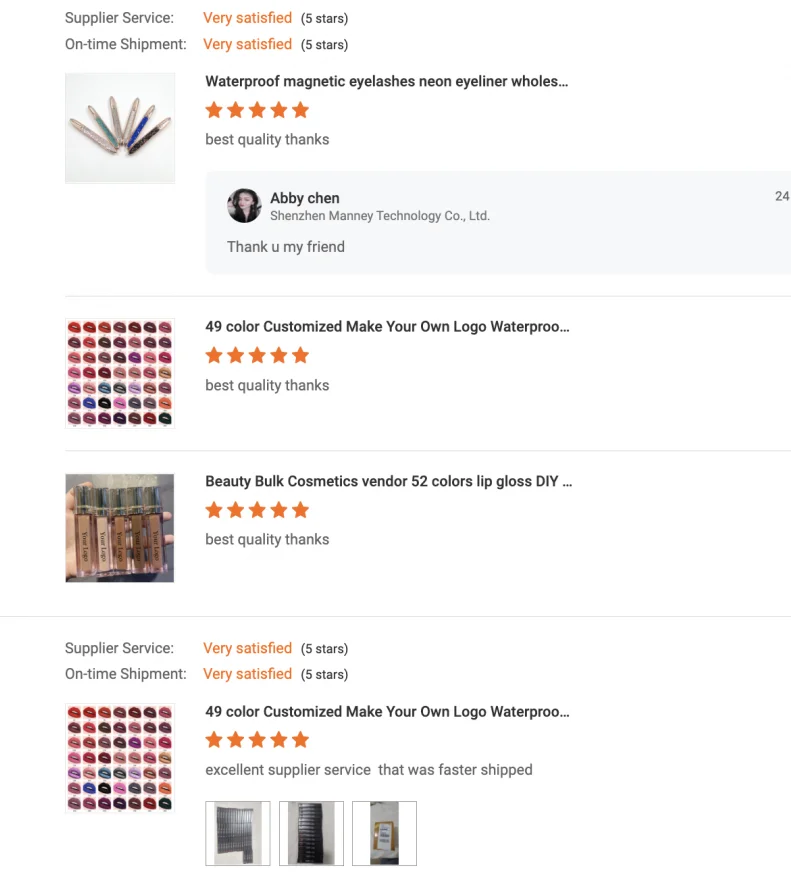Click the Abby chen reviewer name

[x=304, y=198]
